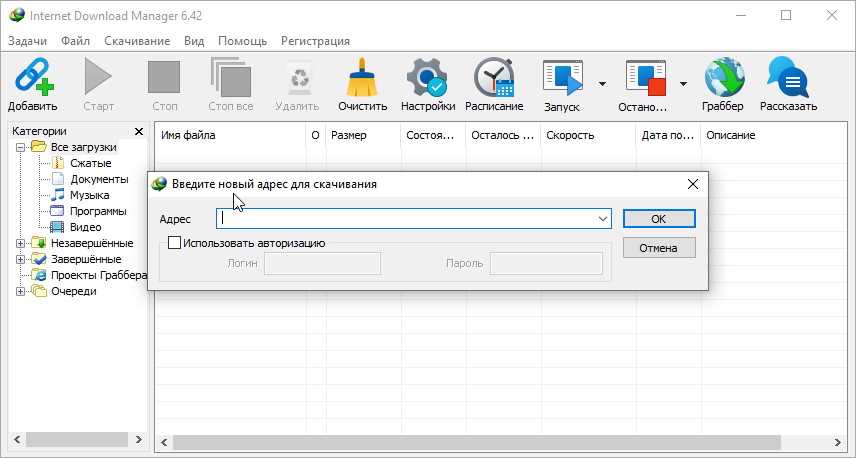
Task: Enable Использовать авторизацию checkbox
Action: click(x=174, y=243)
